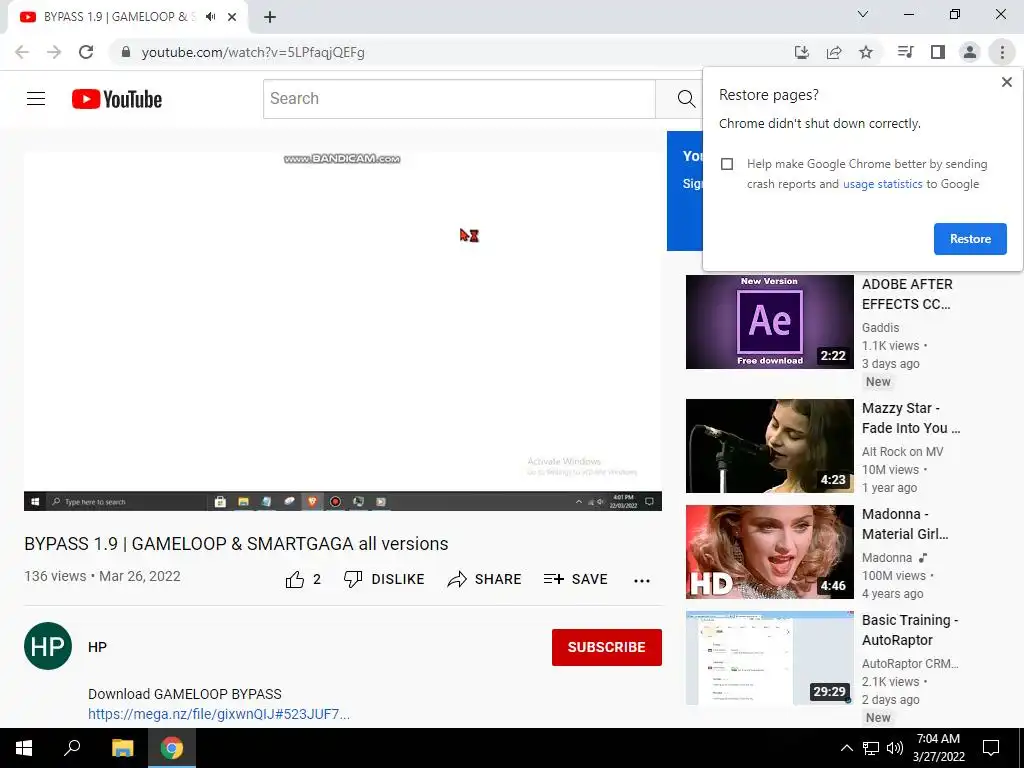Open the taskbar clock and date
This screenshot has height=768, width=1024.
(x=938, y=748)
